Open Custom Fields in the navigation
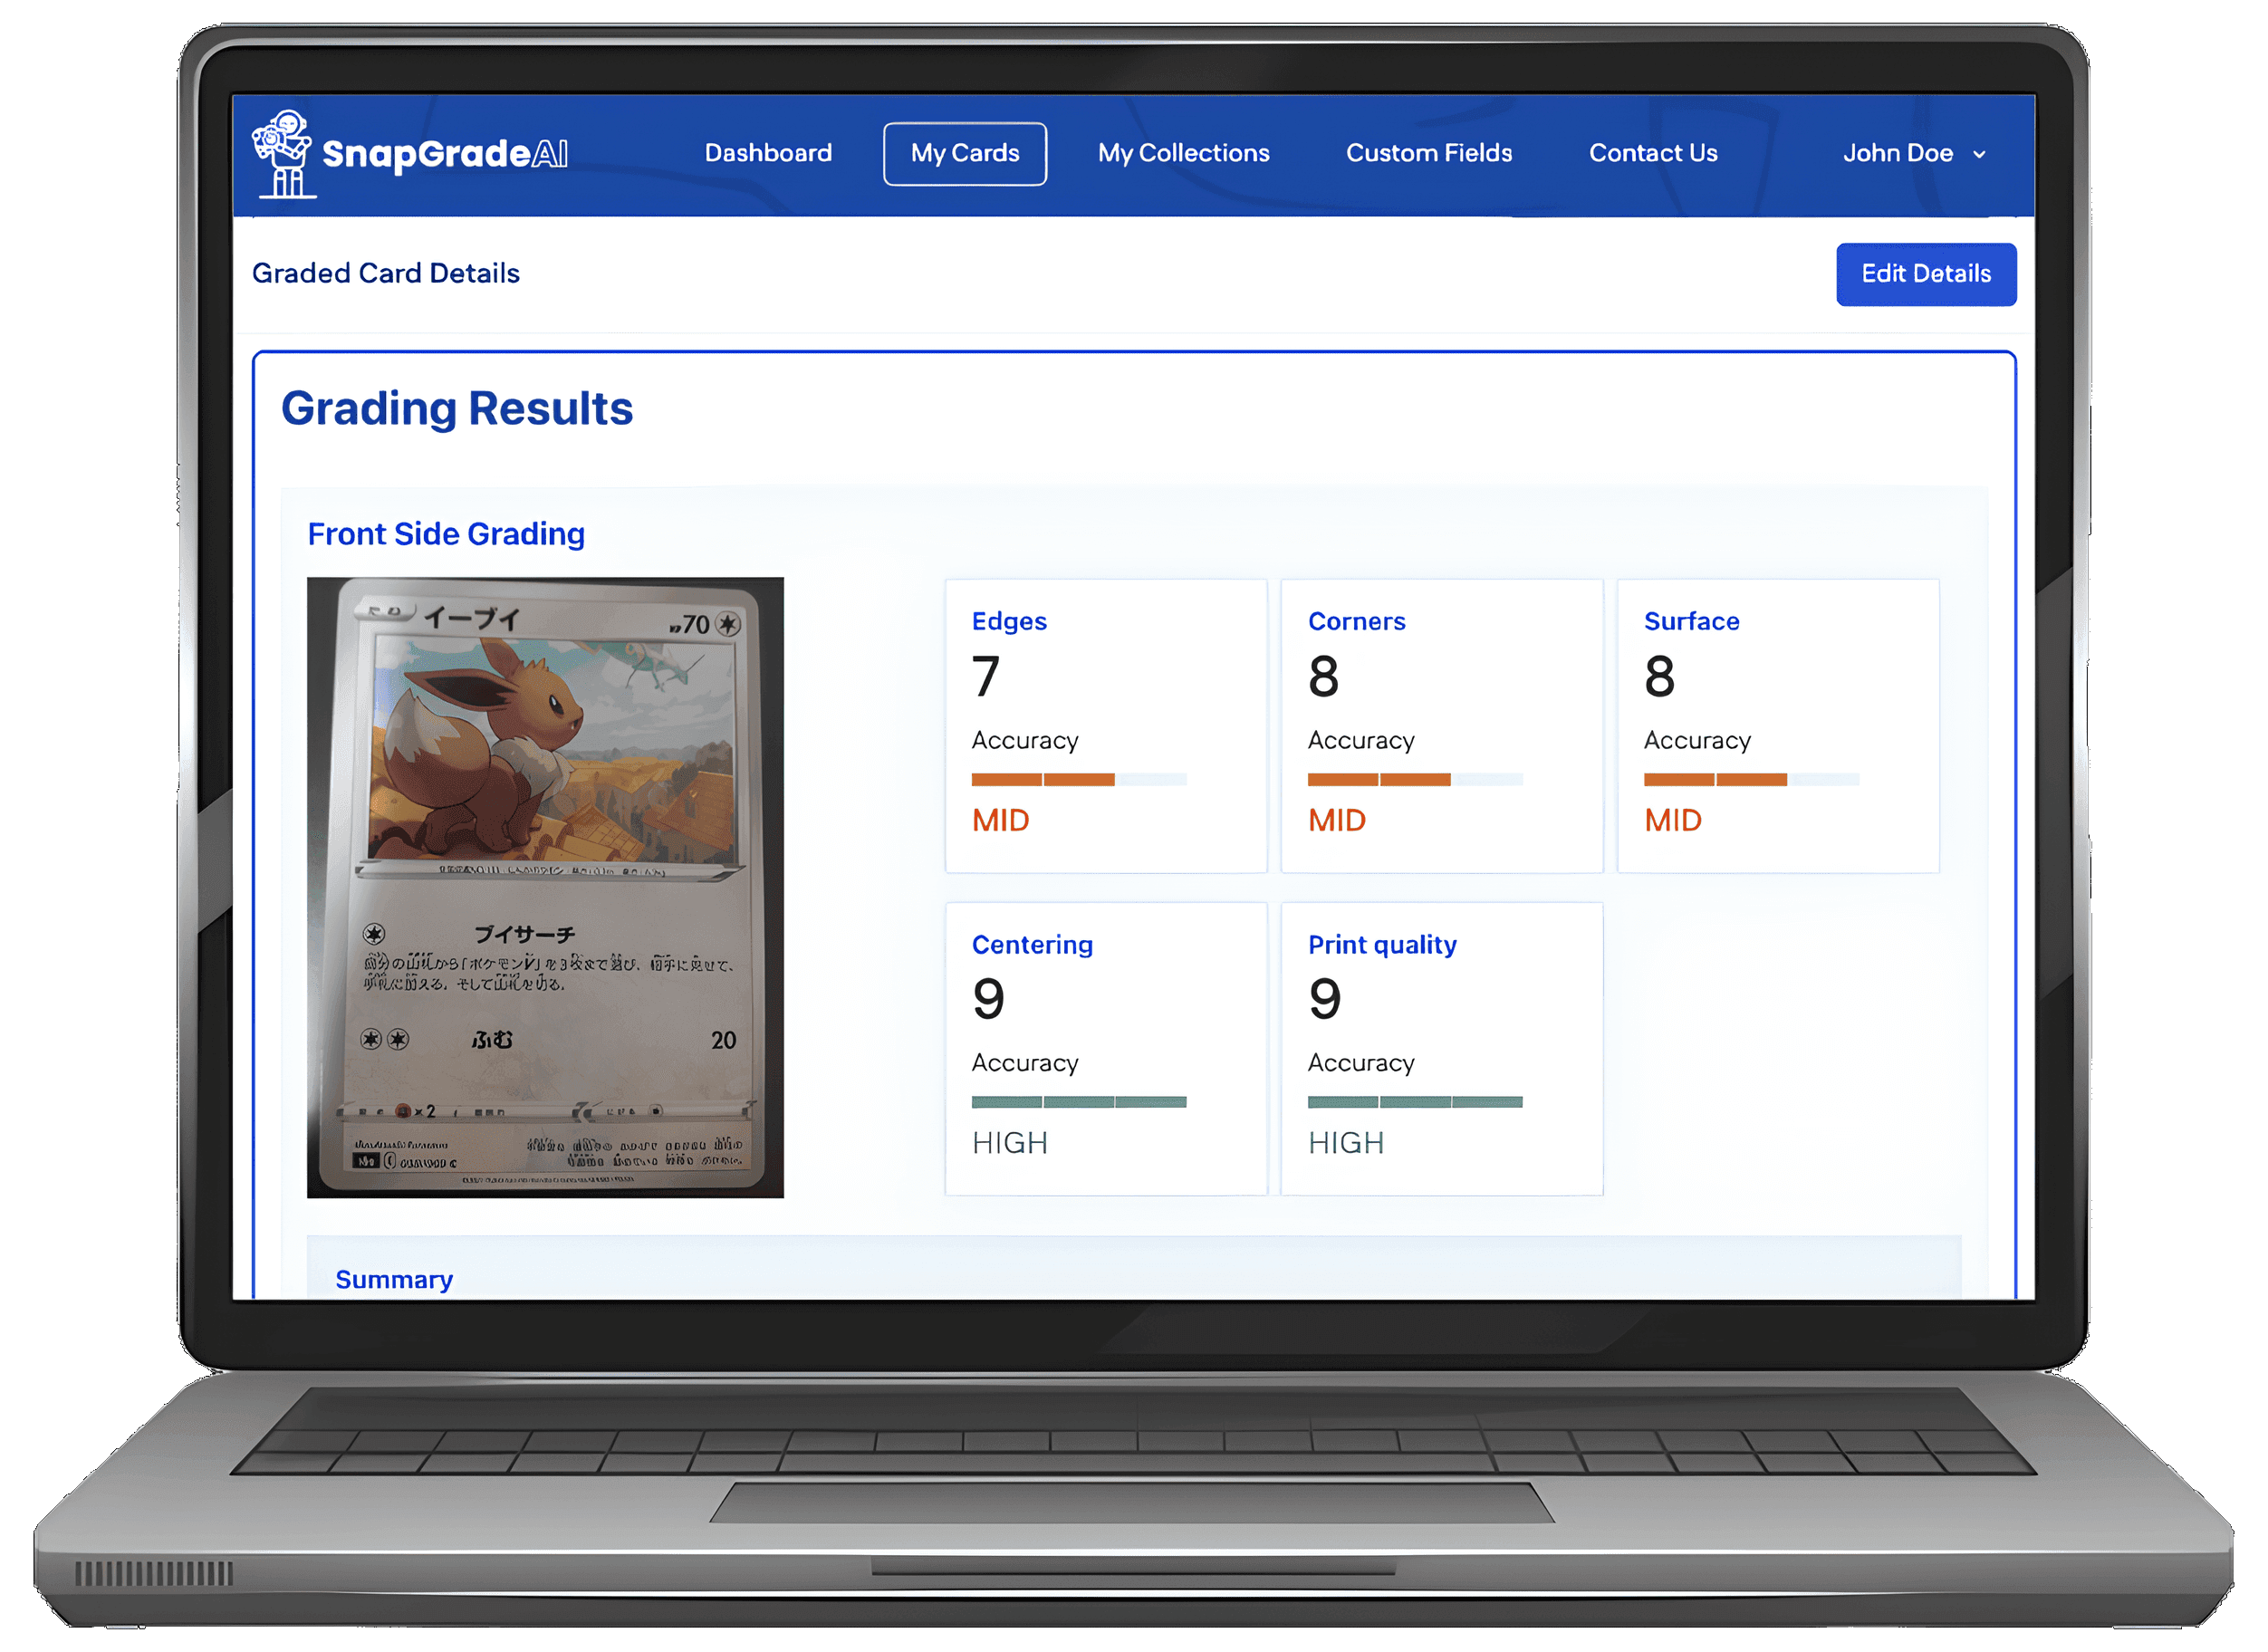 pos(1429,153)
